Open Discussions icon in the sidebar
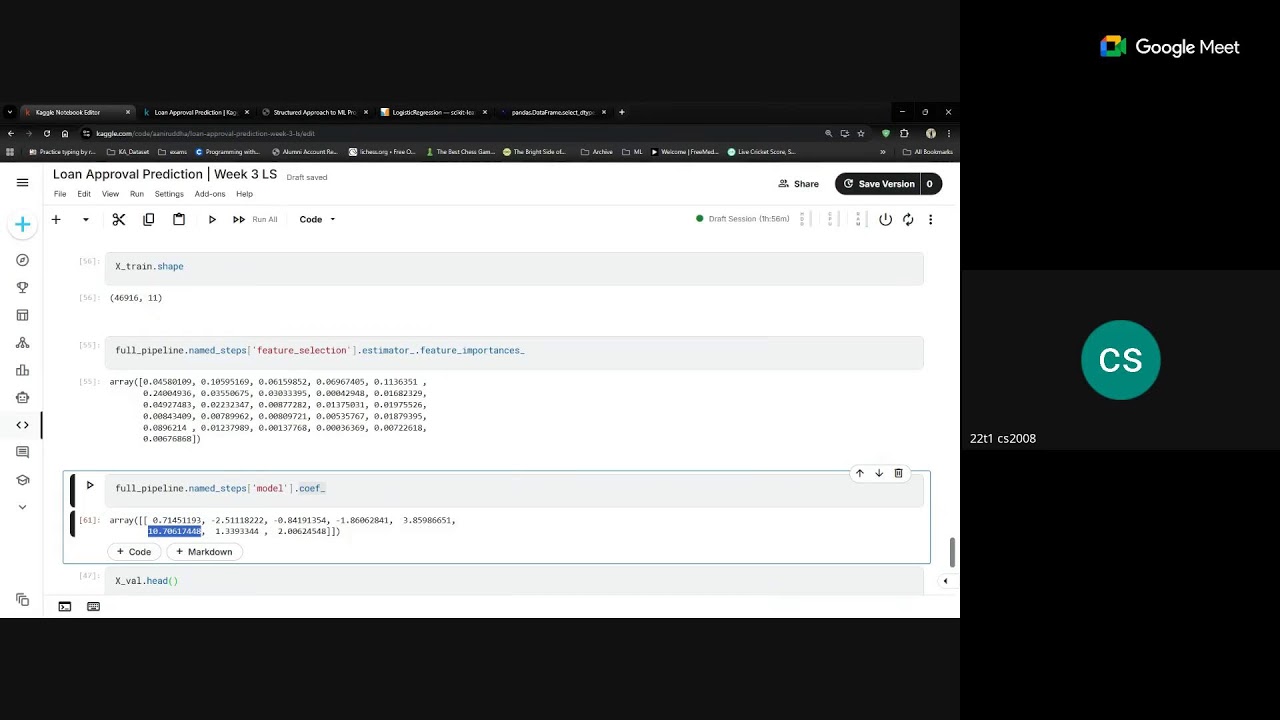 [22, 452]
